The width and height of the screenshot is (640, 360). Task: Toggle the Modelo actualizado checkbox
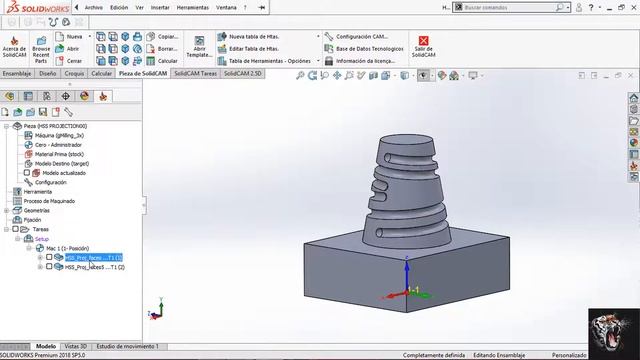(27, 173)
